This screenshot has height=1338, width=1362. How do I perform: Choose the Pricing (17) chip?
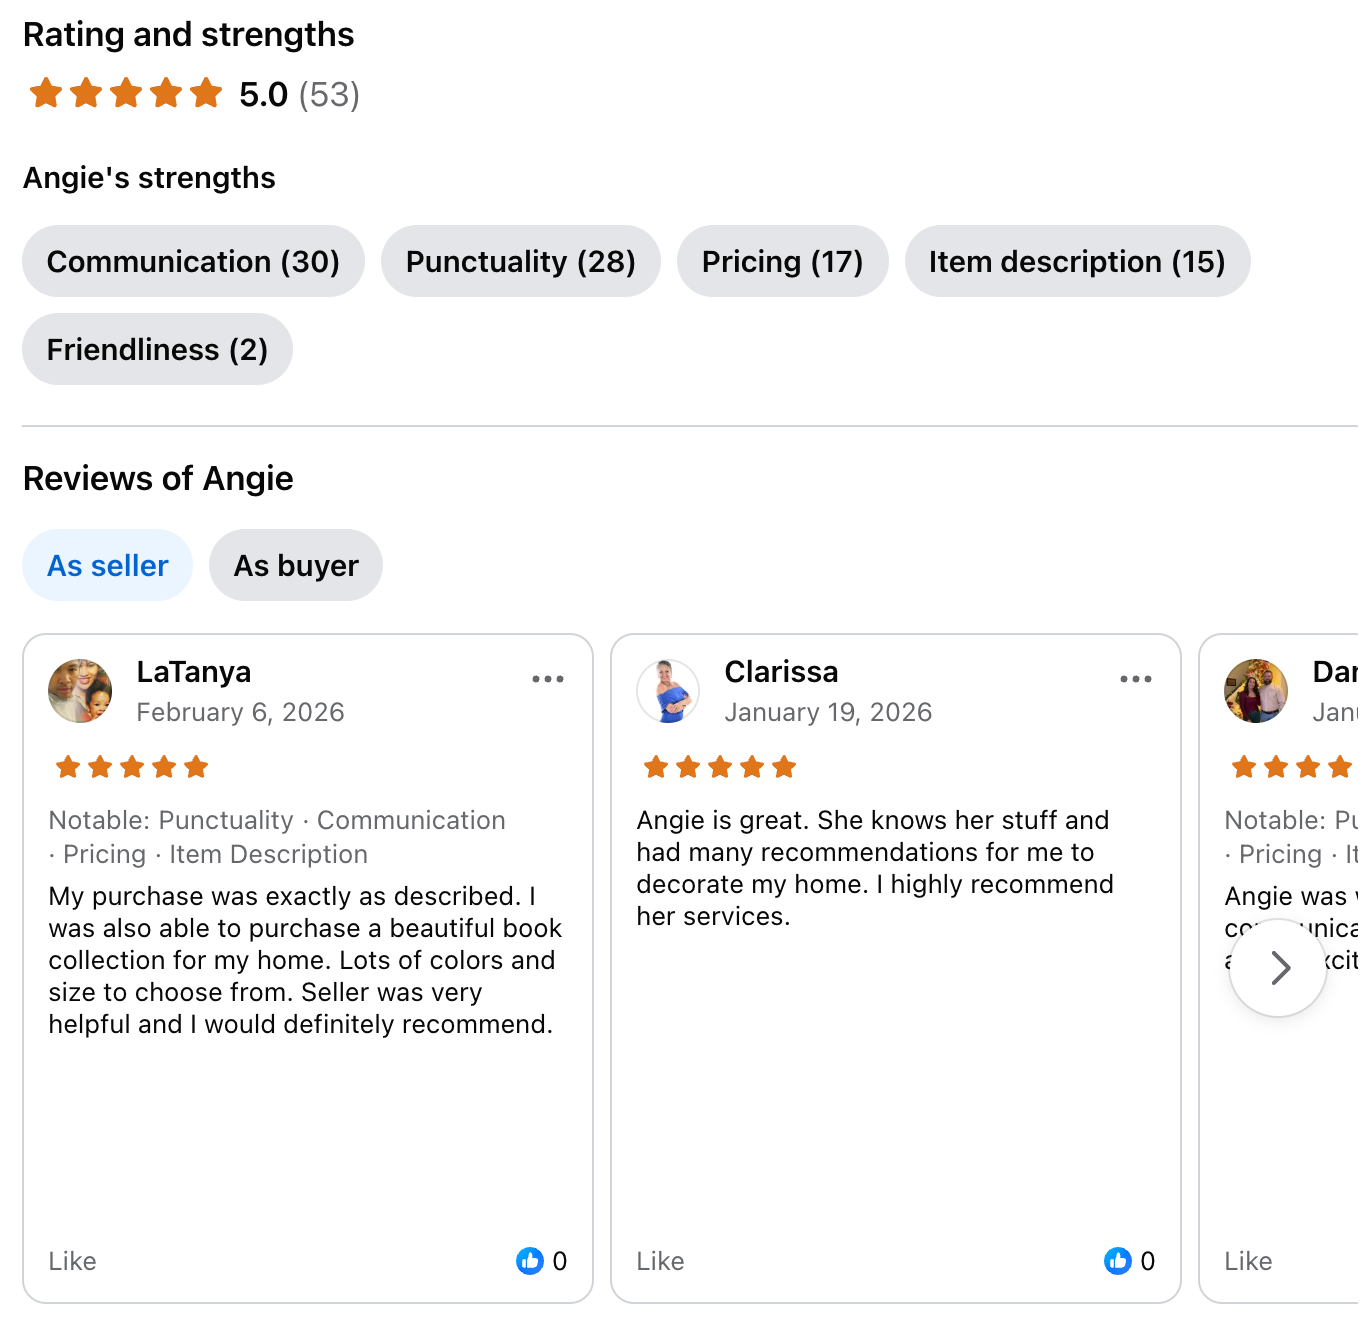pos(782,262)
